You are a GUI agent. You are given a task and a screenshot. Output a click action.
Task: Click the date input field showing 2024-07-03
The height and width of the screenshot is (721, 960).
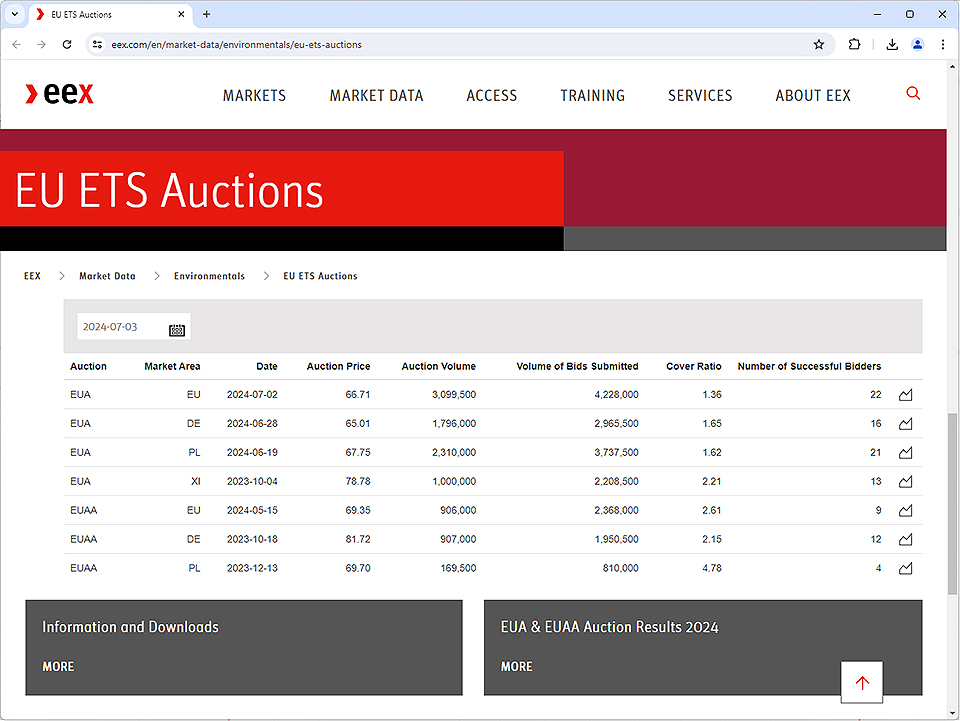[120, 327]
